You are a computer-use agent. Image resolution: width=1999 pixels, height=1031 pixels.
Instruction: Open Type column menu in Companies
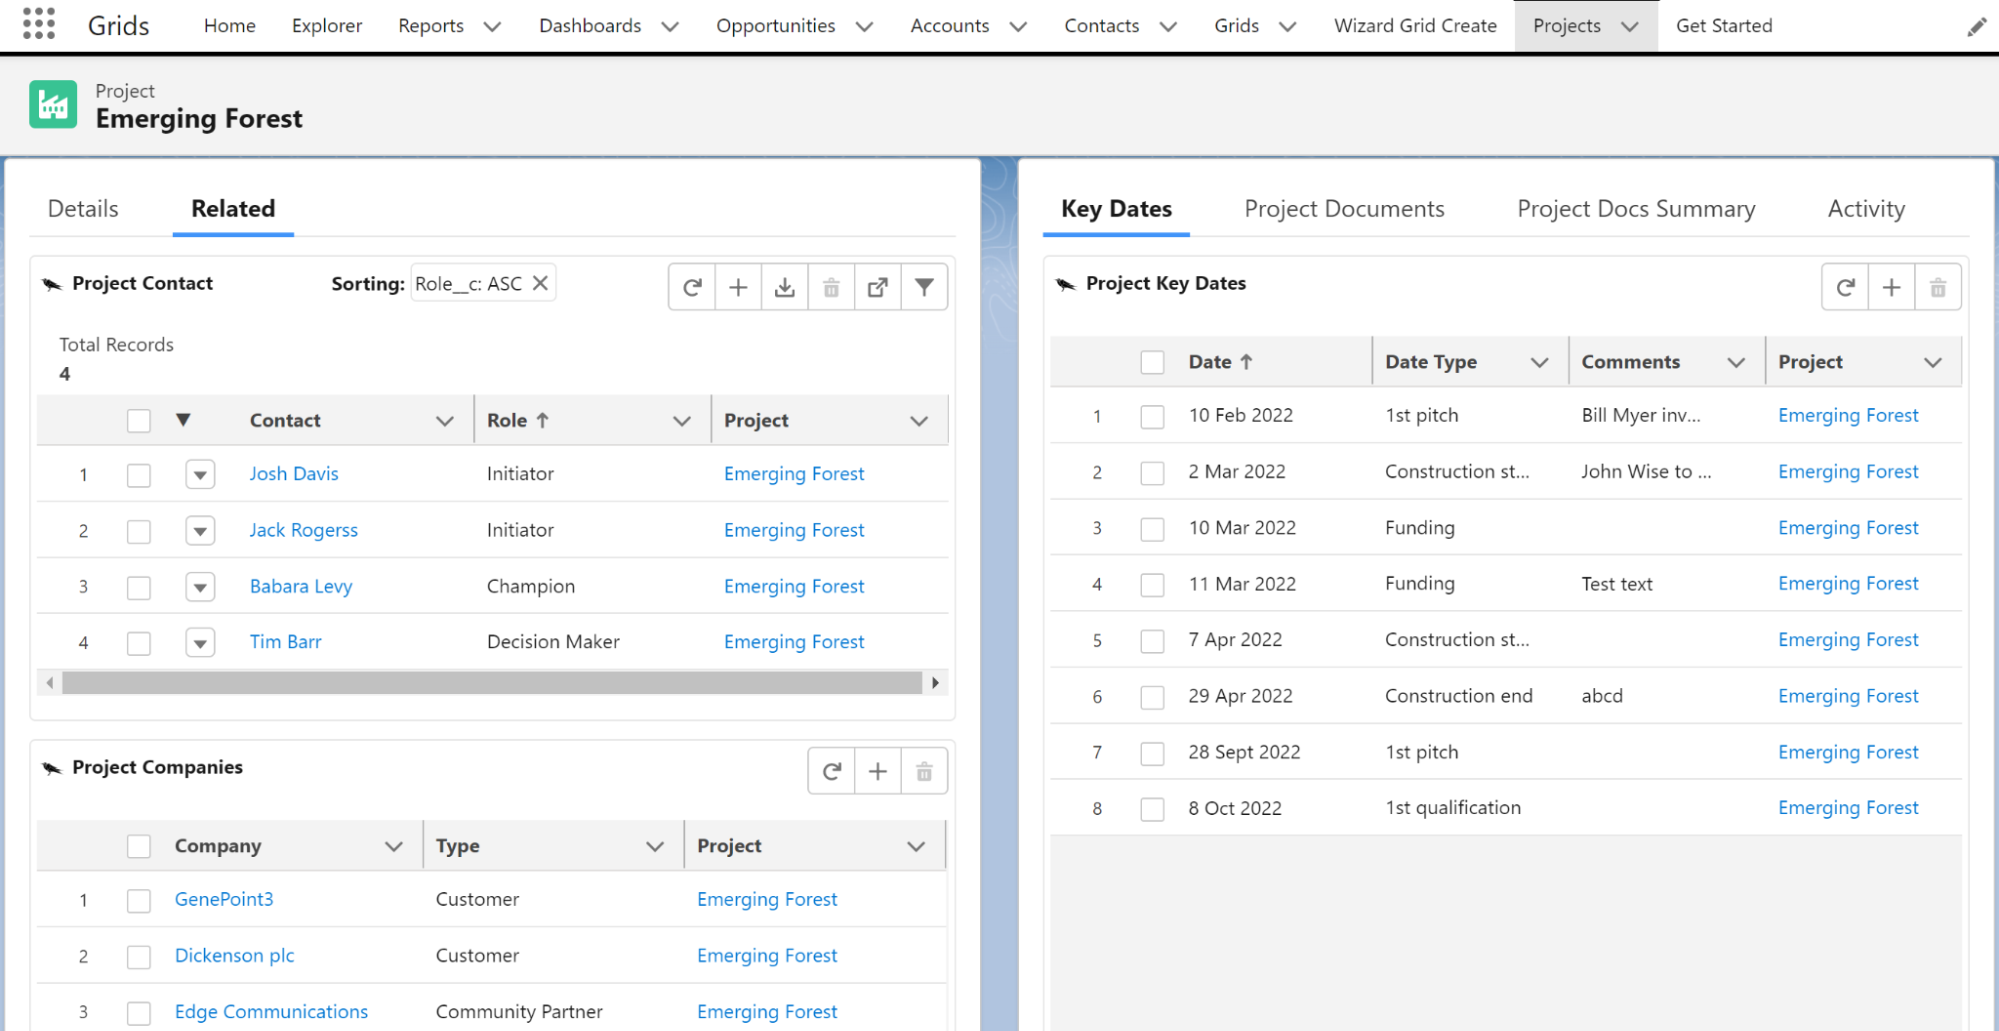coord(655,846)
